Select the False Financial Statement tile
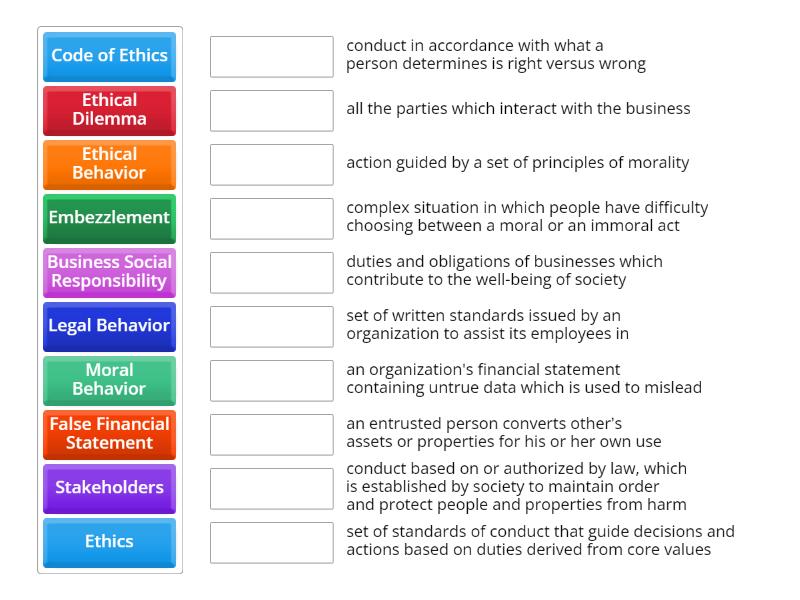Screen dimensions: 800x600 (109, 434)
